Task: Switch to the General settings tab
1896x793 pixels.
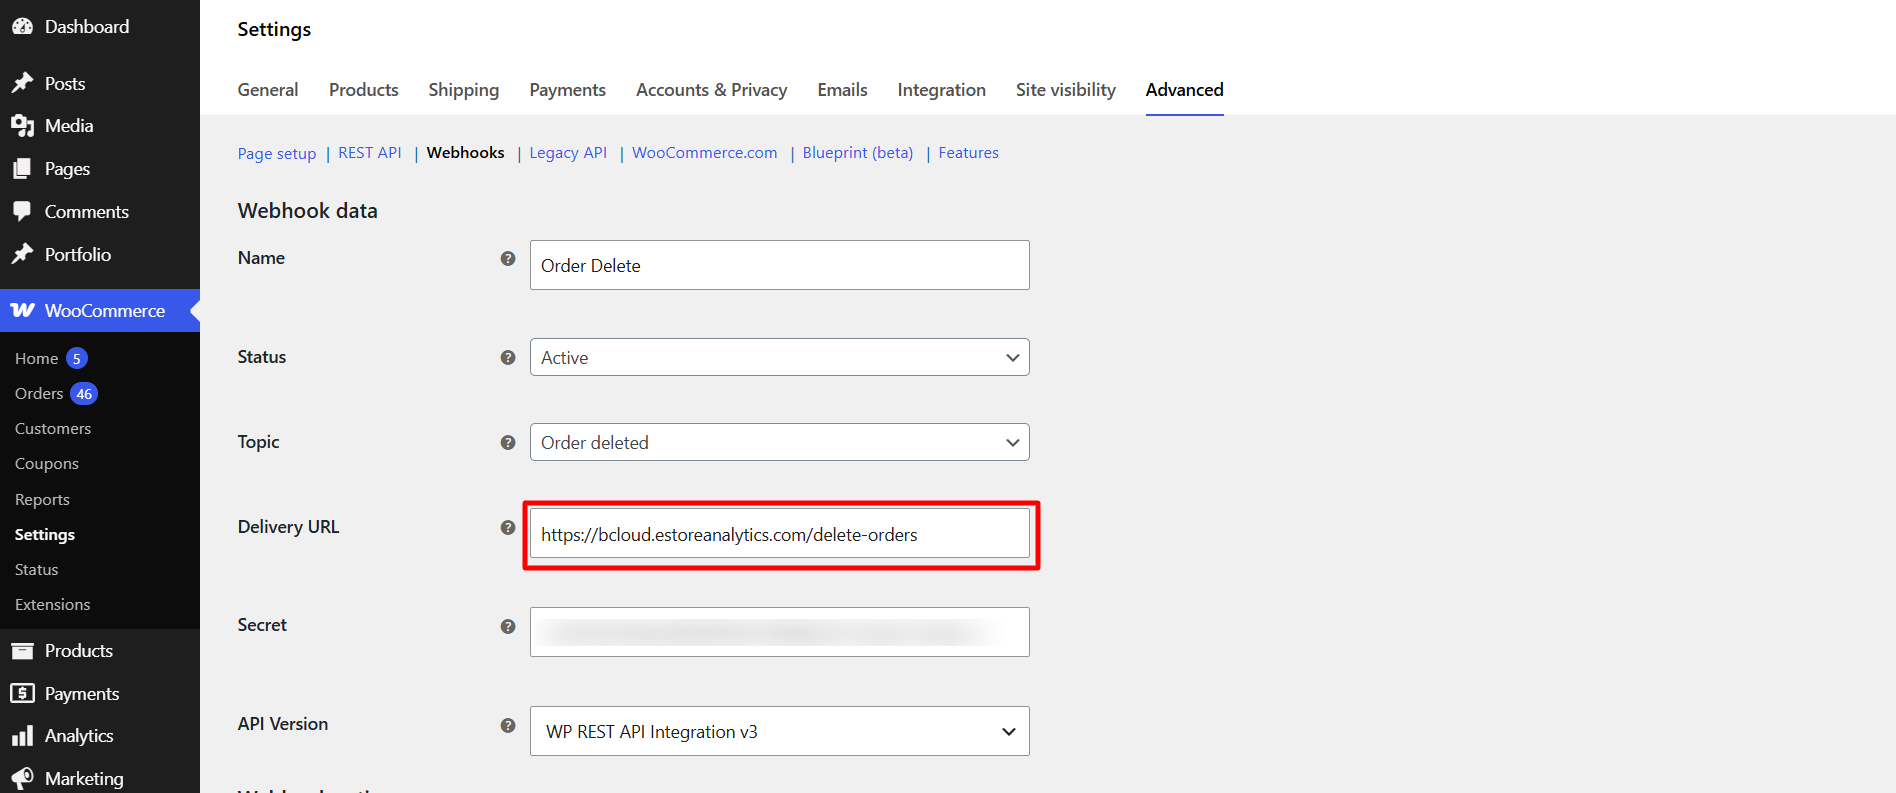Action: (268, 90)
